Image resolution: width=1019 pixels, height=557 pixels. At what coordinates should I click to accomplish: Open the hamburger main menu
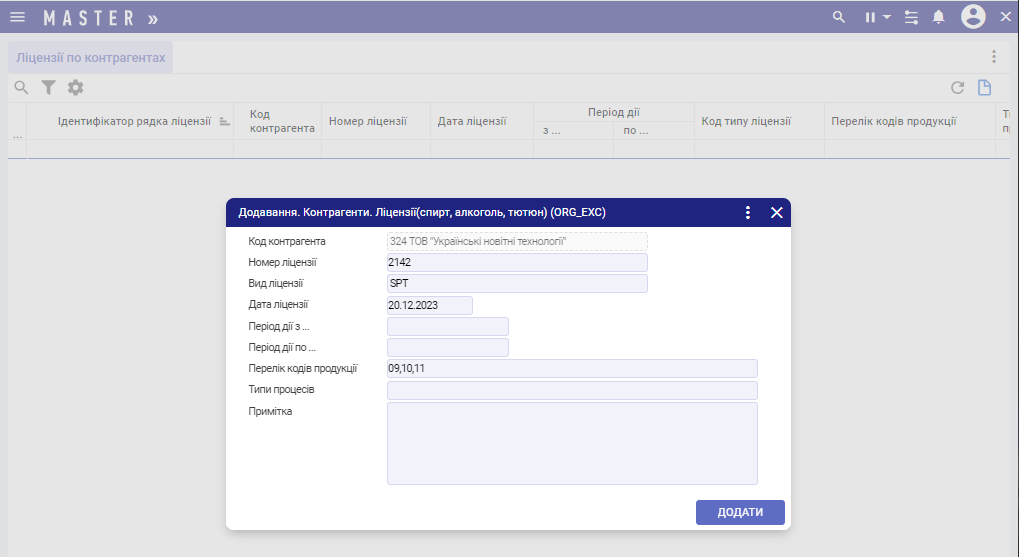coord(17,17)
